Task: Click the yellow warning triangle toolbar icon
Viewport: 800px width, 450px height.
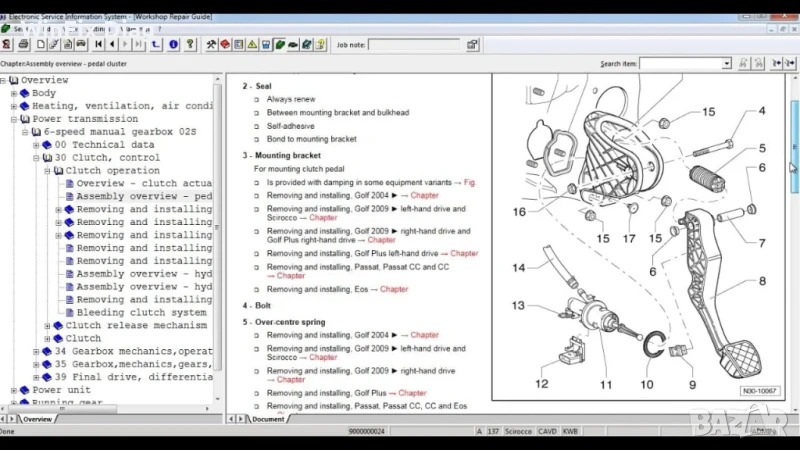Action: (252, 44)
